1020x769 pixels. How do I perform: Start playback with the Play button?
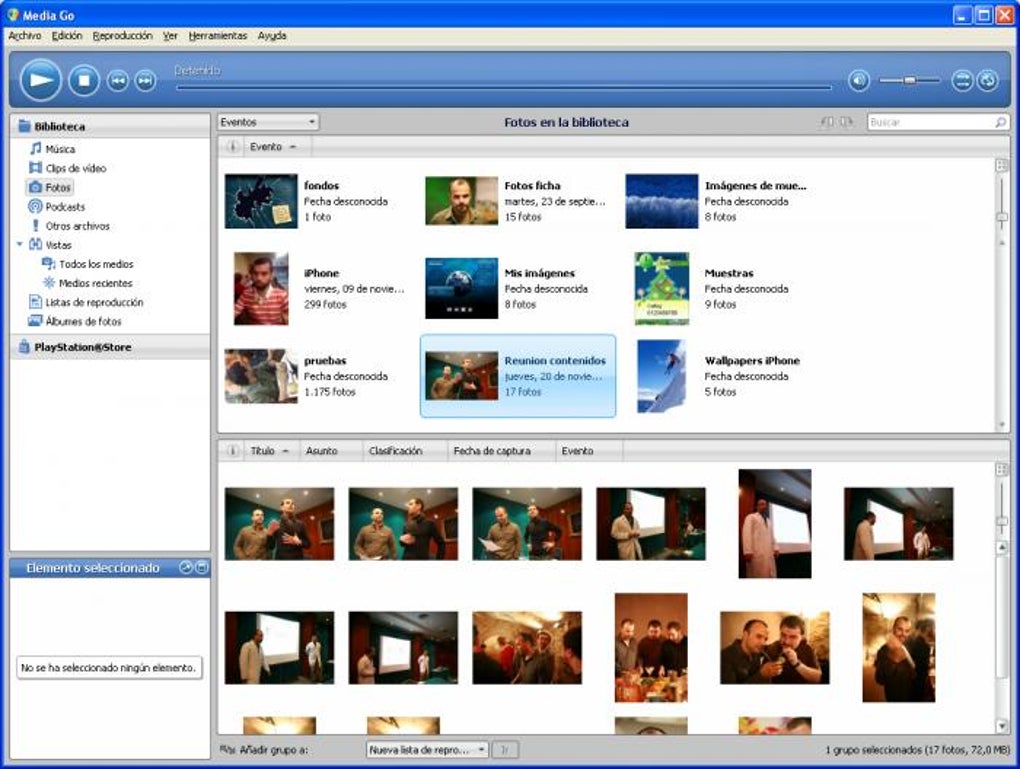pos(40,80)
